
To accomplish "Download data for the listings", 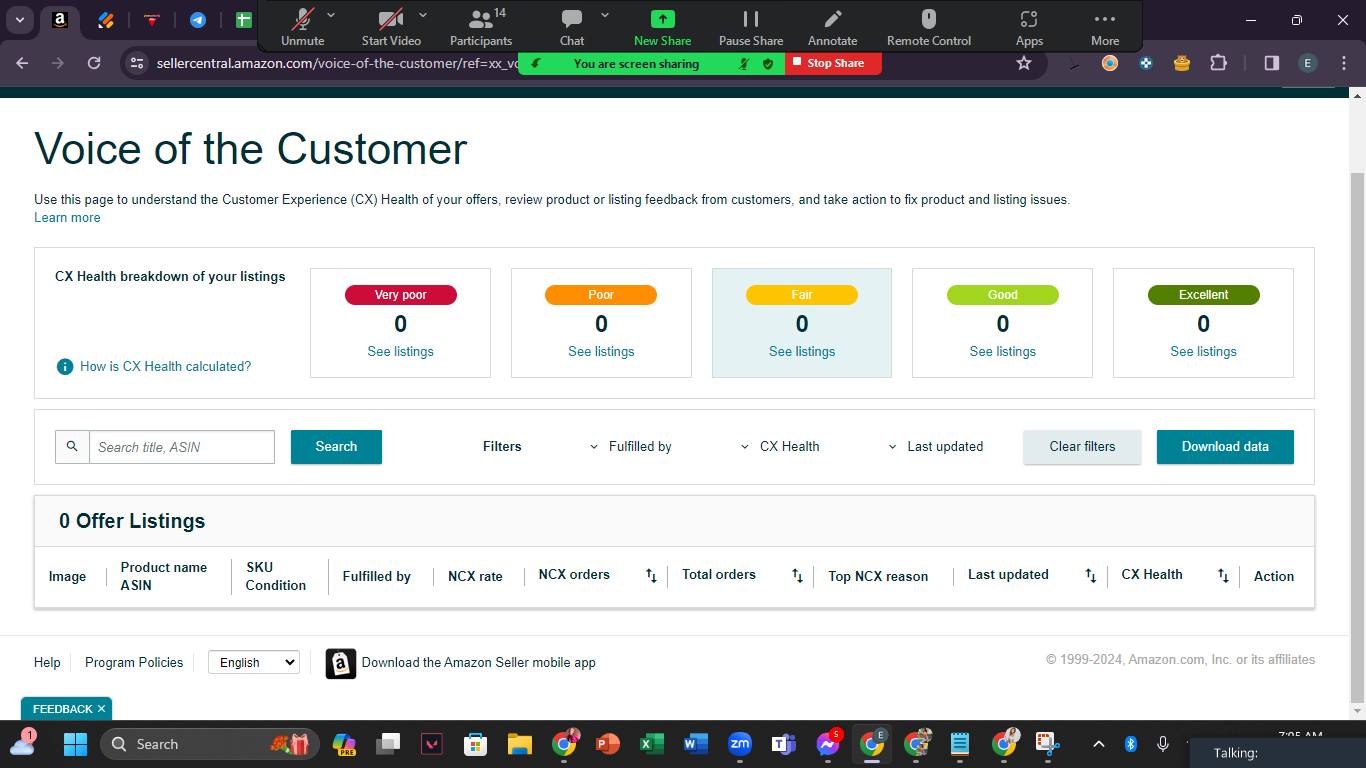I will [1225, 447].
